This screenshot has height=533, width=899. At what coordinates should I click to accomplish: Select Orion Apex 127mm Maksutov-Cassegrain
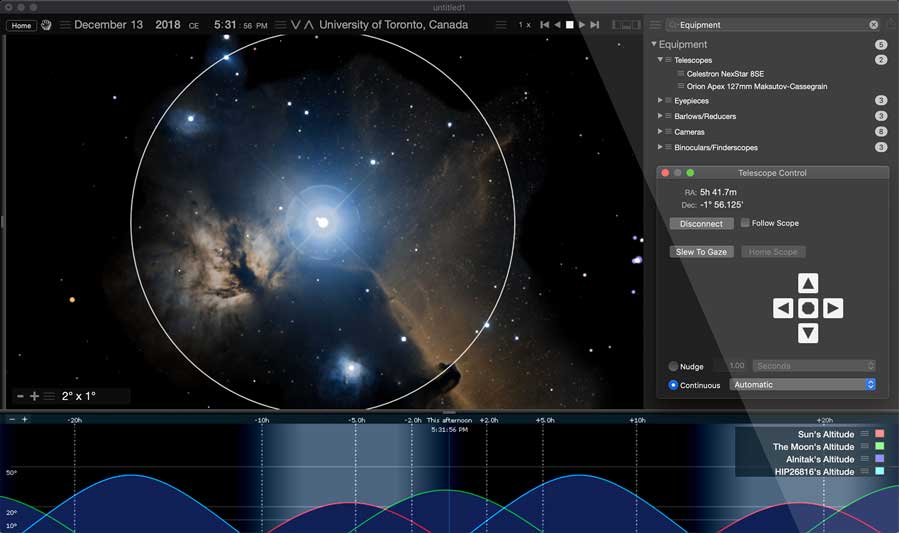point(756,87)
